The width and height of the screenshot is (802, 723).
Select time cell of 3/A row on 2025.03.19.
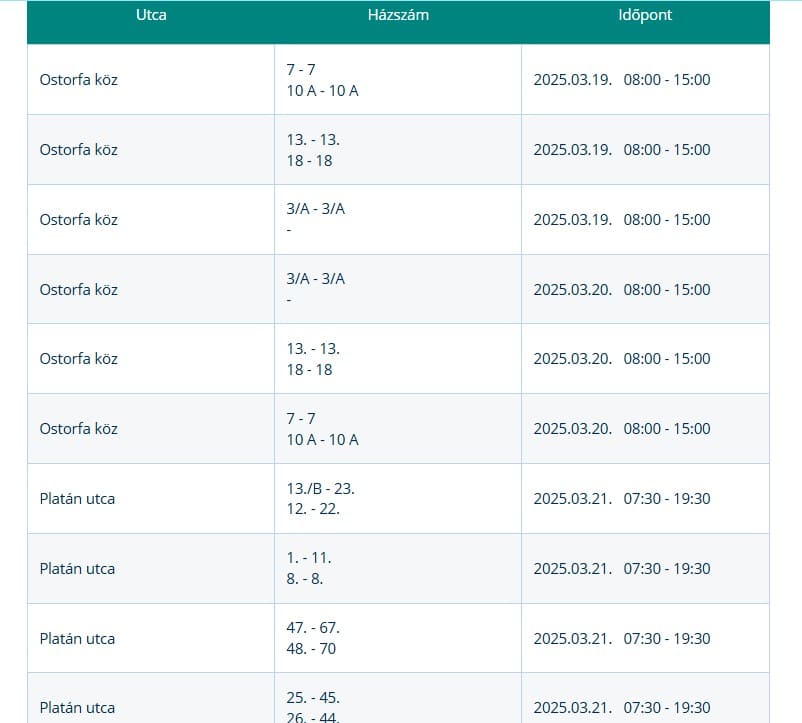(622, 220)
